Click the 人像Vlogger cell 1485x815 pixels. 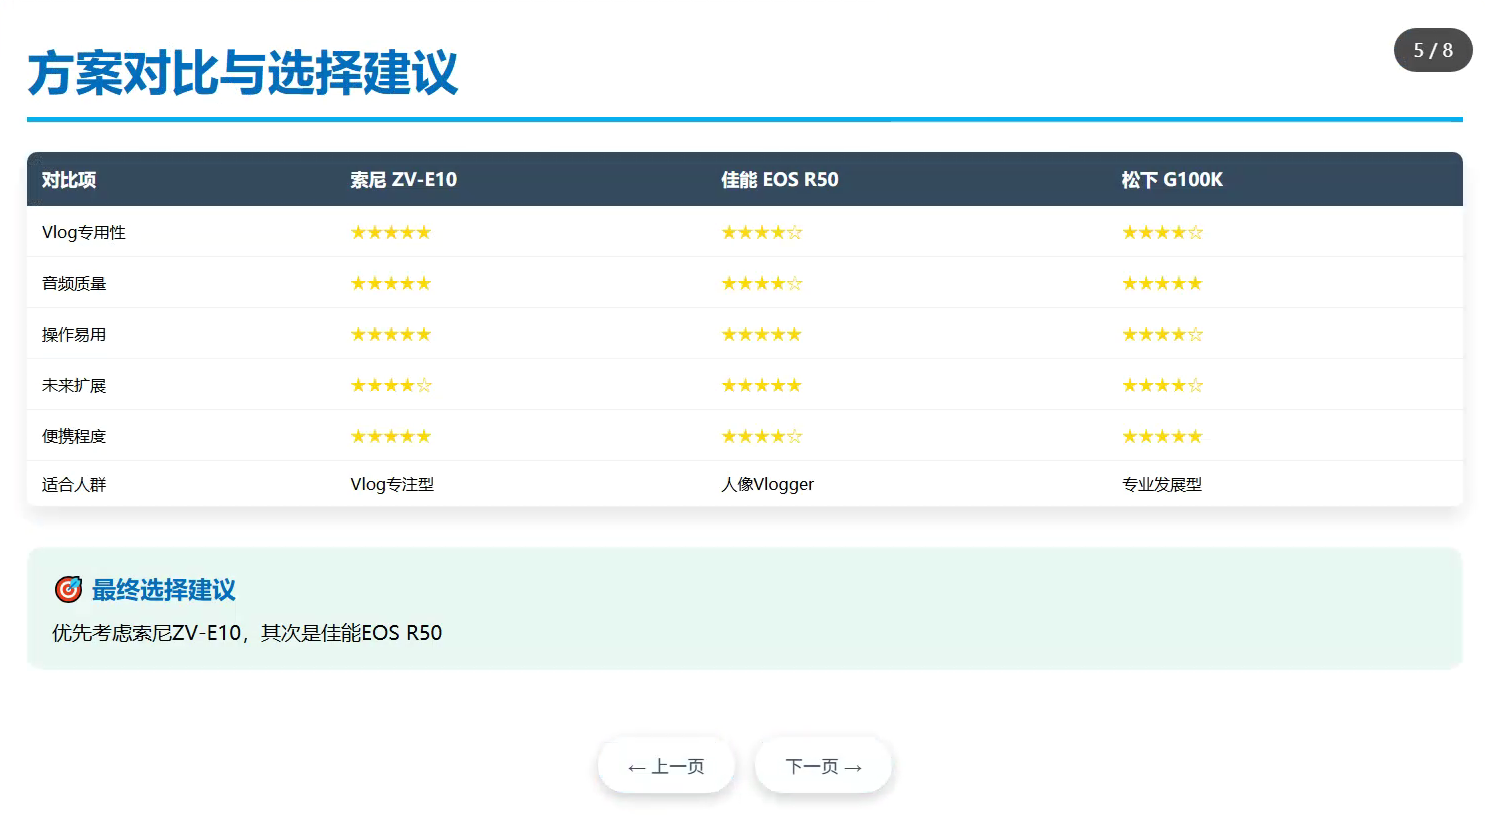tap(768, 484)
